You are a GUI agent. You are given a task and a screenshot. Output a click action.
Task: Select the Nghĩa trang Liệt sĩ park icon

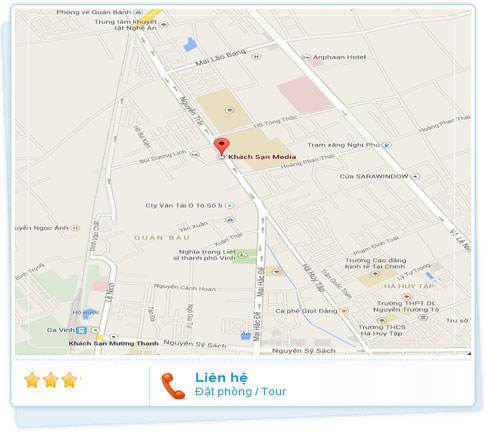pos(243,255)
